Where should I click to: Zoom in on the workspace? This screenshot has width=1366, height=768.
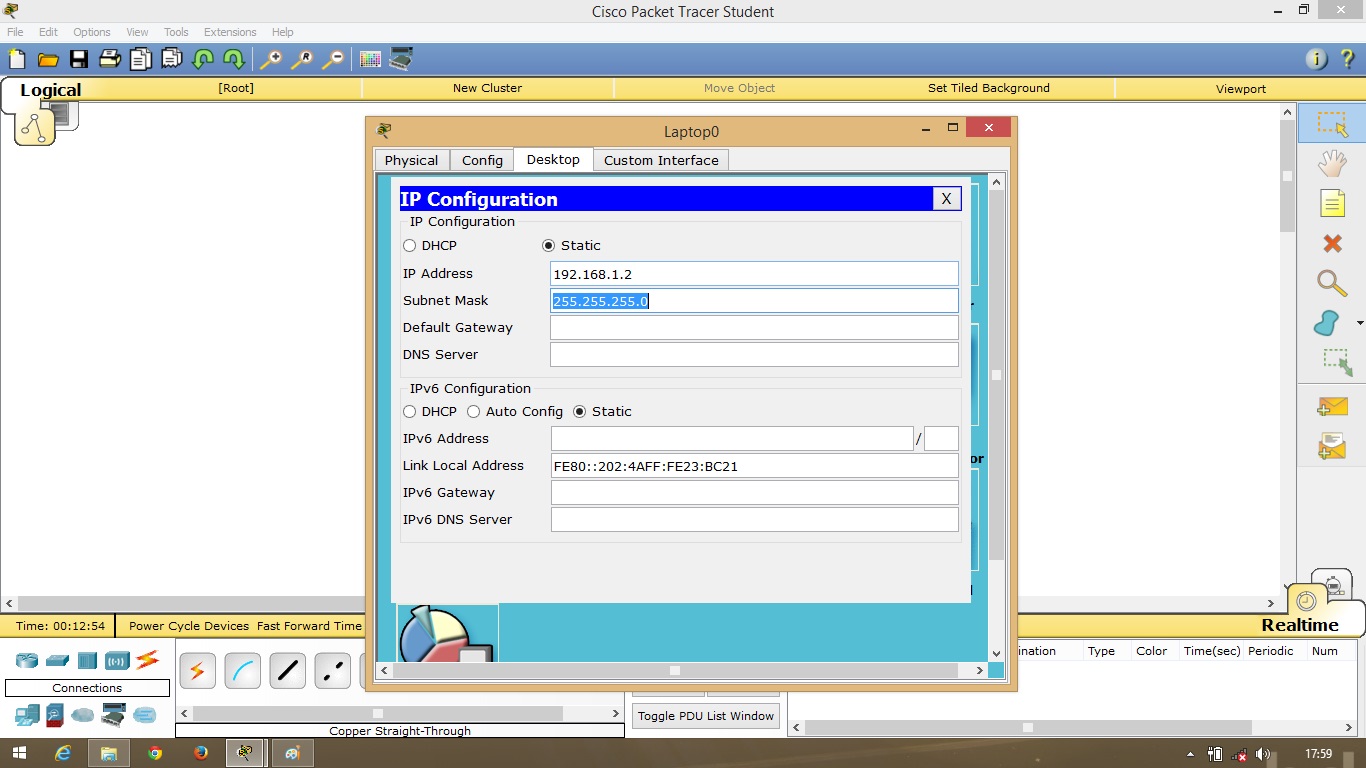point(270,59)
